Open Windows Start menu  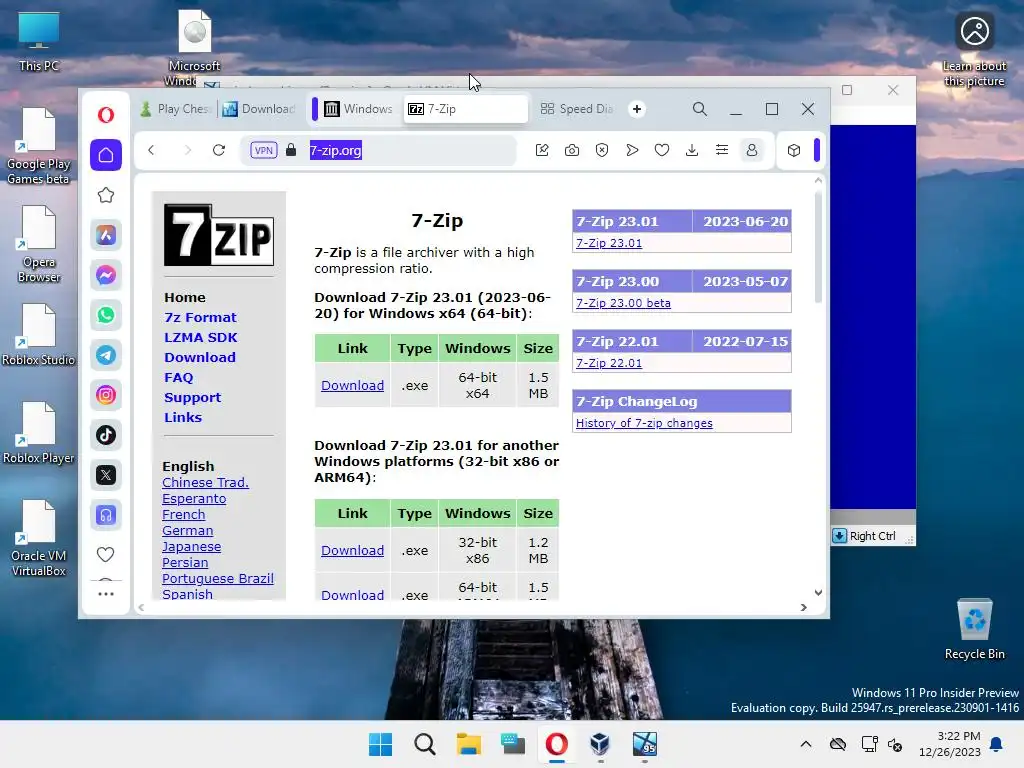381,744
